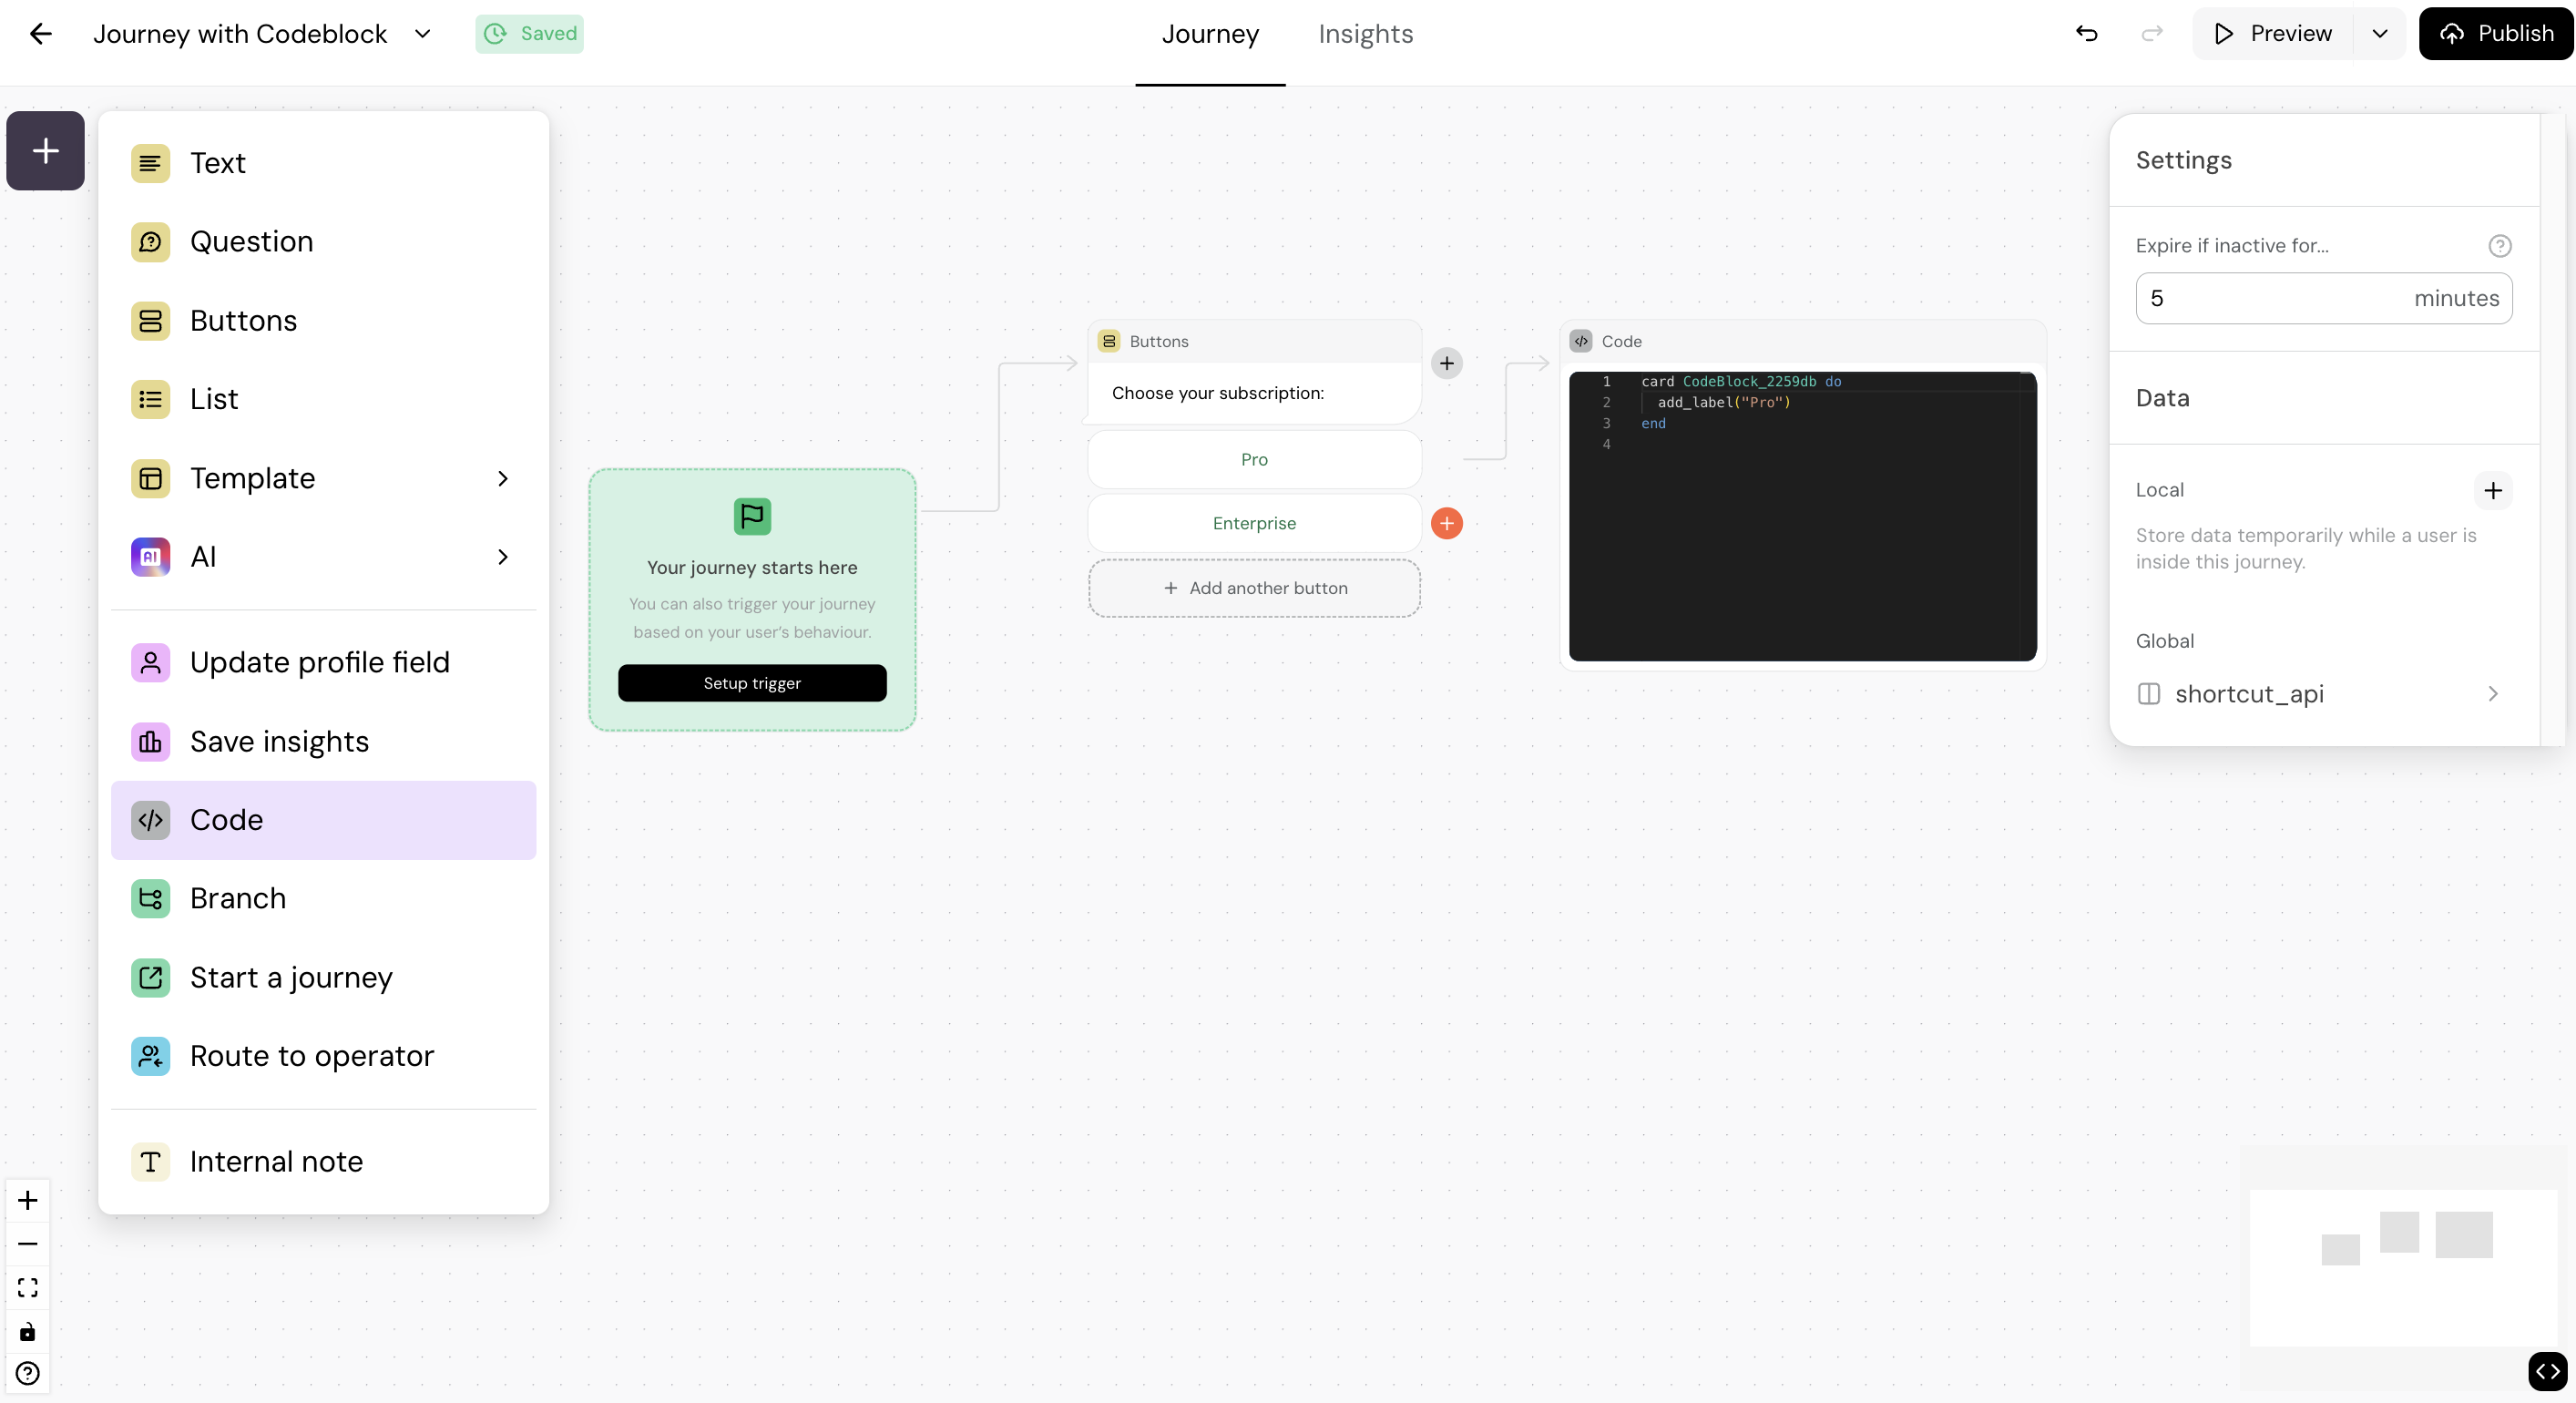
Task: Choose Branch from the block menu
Action: coord(323,899)
